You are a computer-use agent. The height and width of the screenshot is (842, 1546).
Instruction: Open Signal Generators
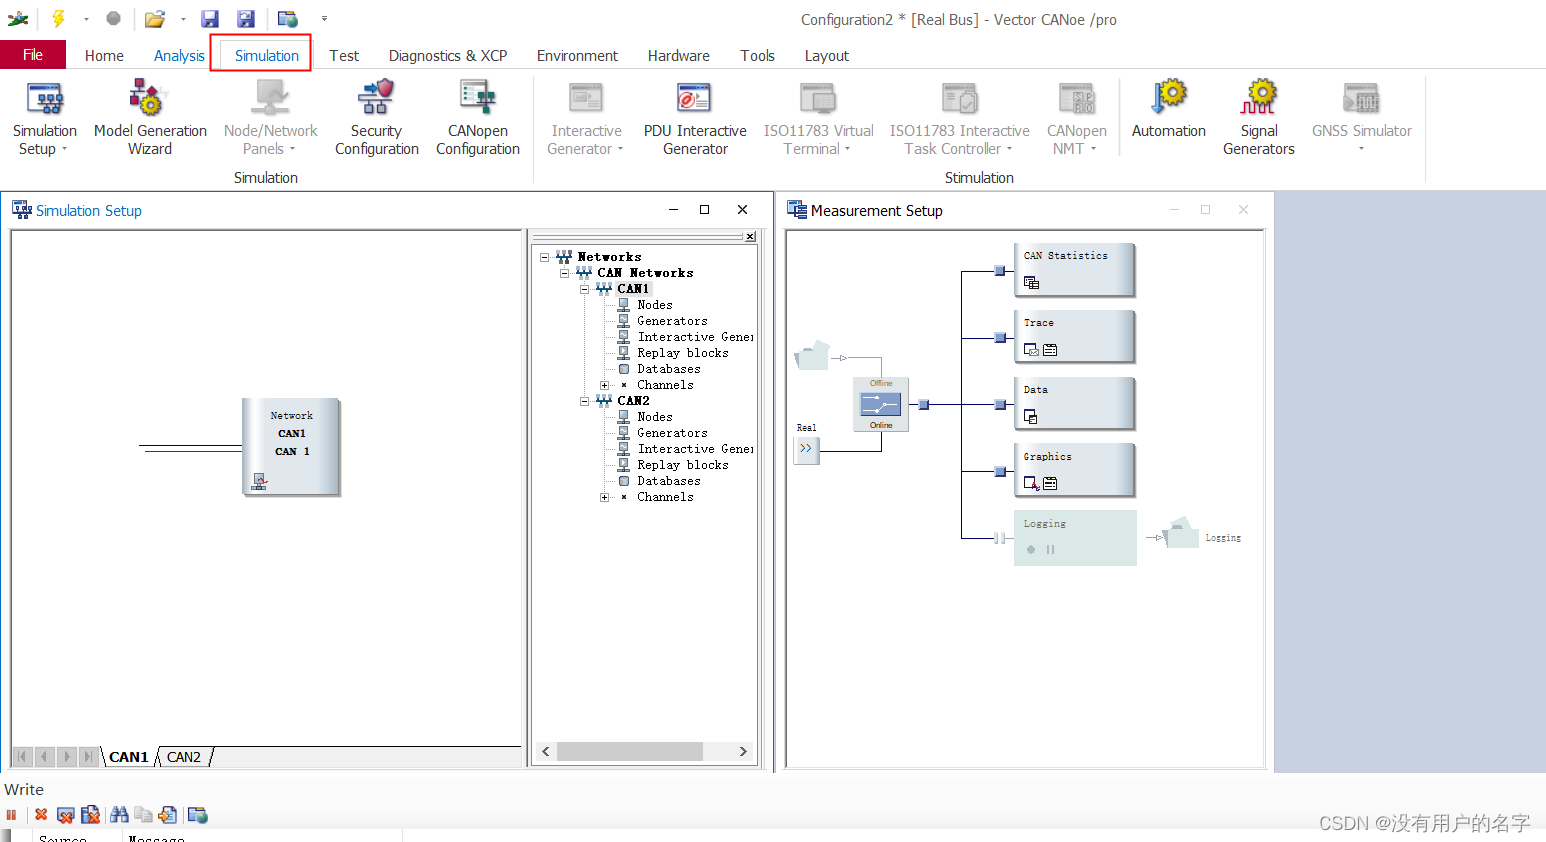tap(1259, 118)
